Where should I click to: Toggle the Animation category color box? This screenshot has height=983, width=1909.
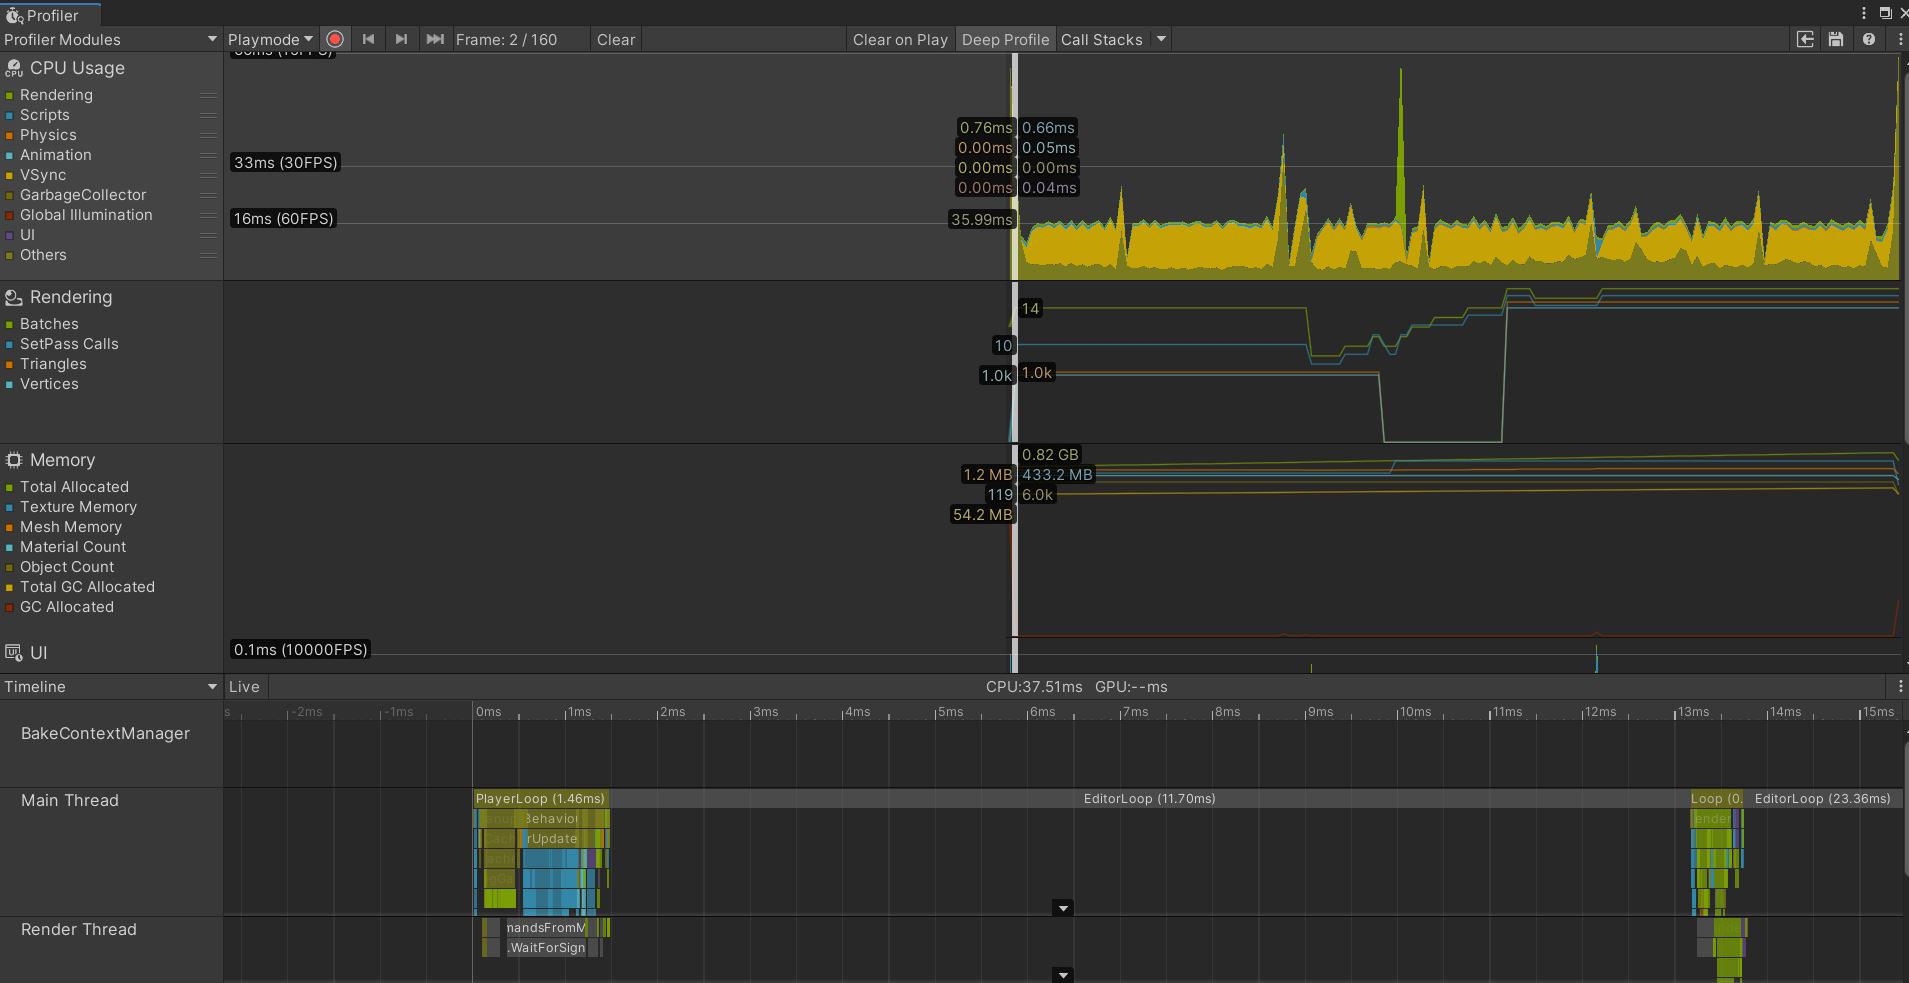coord(10,156)
